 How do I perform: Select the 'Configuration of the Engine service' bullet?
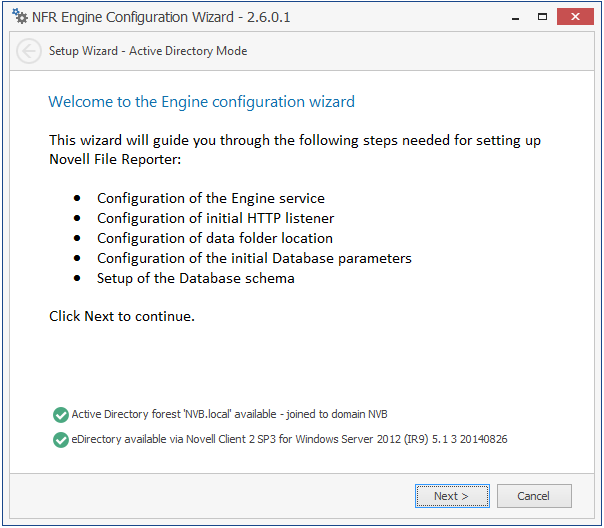(210, 198)
